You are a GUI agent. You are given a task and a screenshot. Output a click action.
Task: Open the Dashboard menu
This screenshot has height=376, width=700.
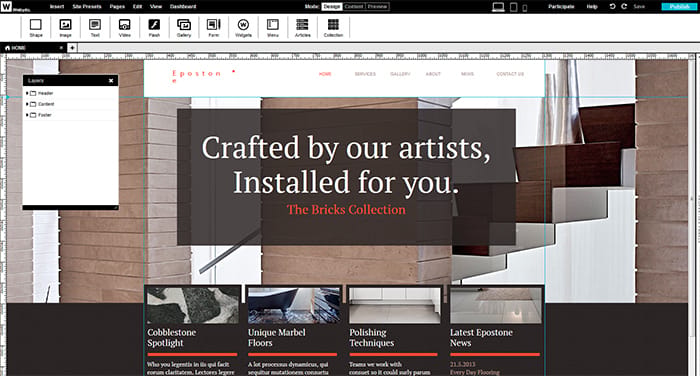[x=183, y=6]
